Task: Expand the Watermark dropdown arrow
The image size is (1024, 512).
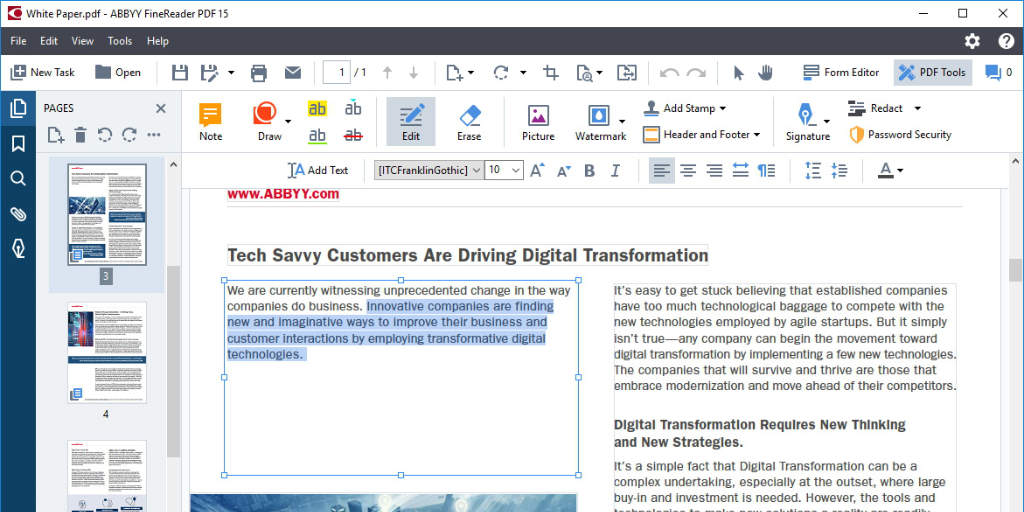Action: pos(622,121)
